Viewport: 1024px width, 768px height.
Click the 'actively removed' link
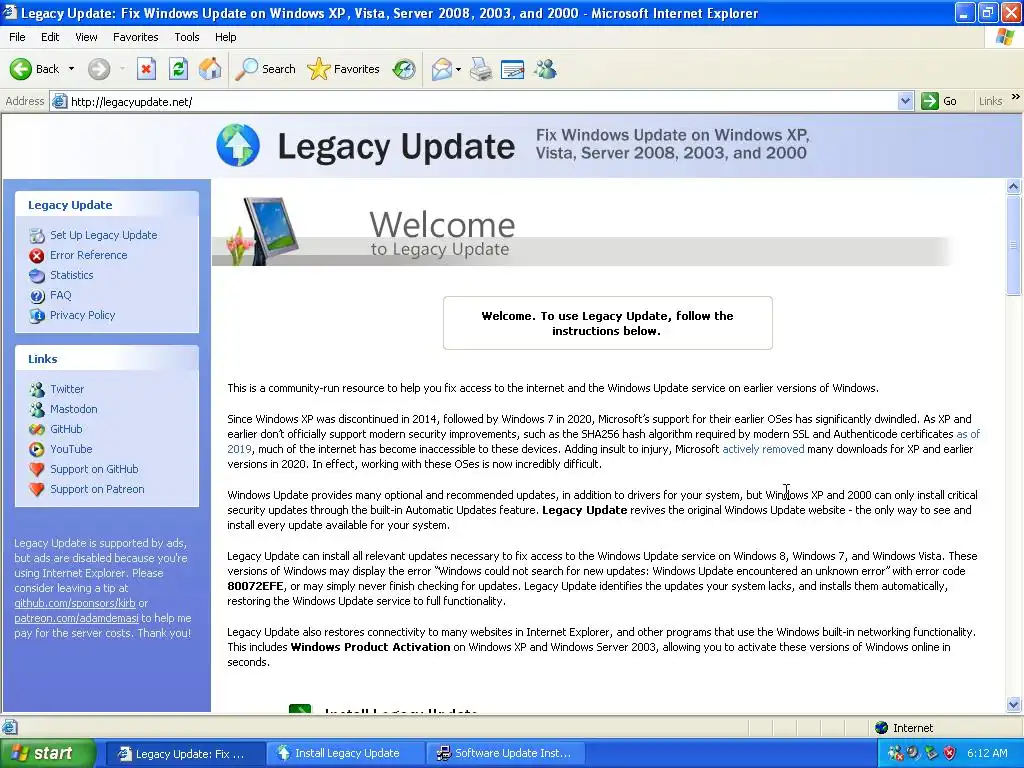(763, 449)
